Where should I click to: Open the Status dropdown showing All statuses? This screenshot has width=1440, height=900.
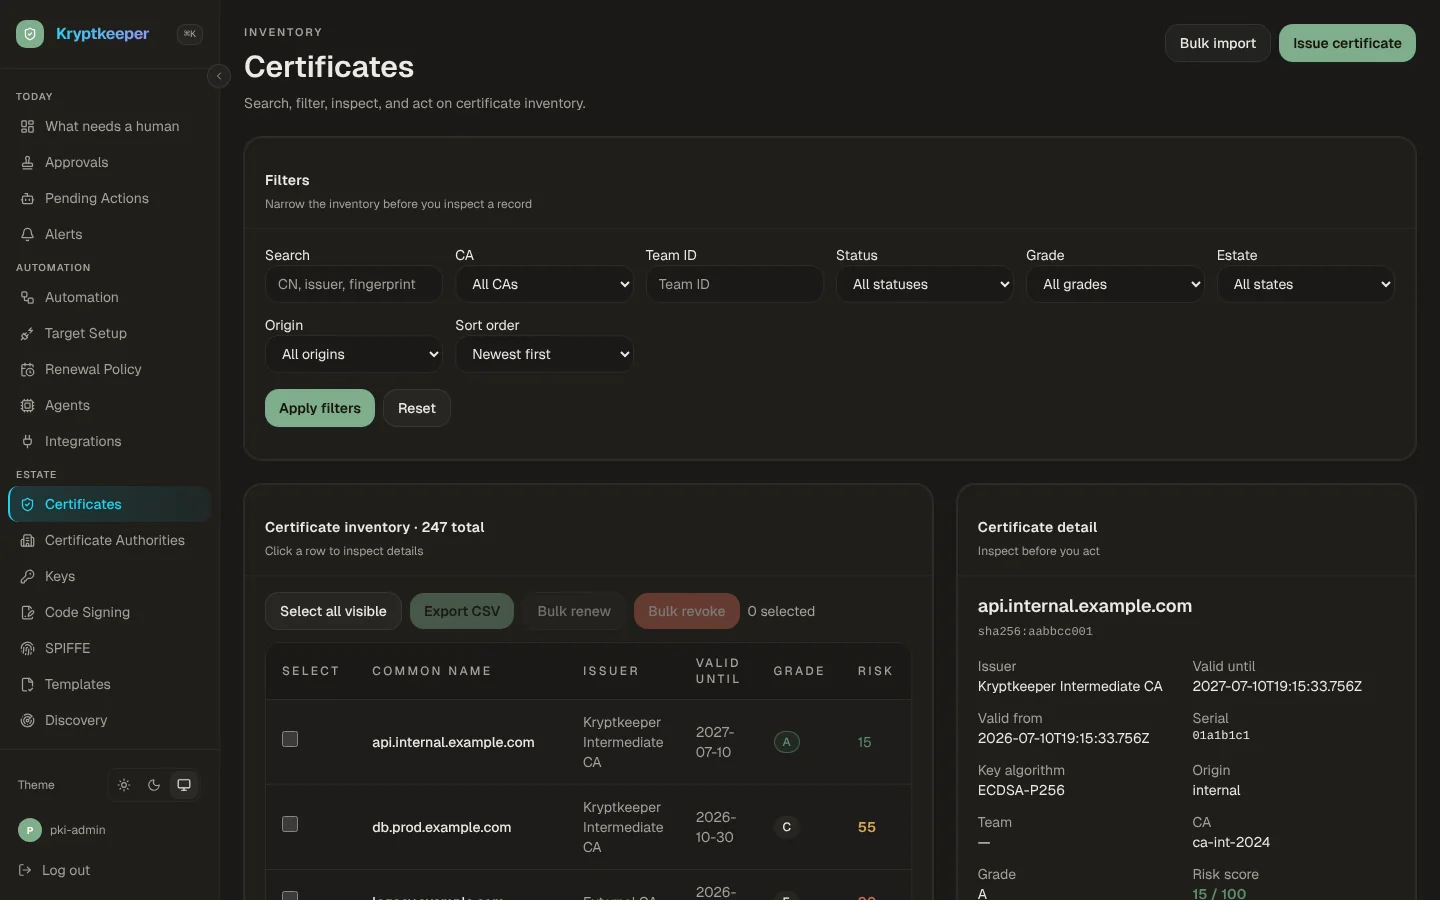pyautogui.click(x=925, y=284)
